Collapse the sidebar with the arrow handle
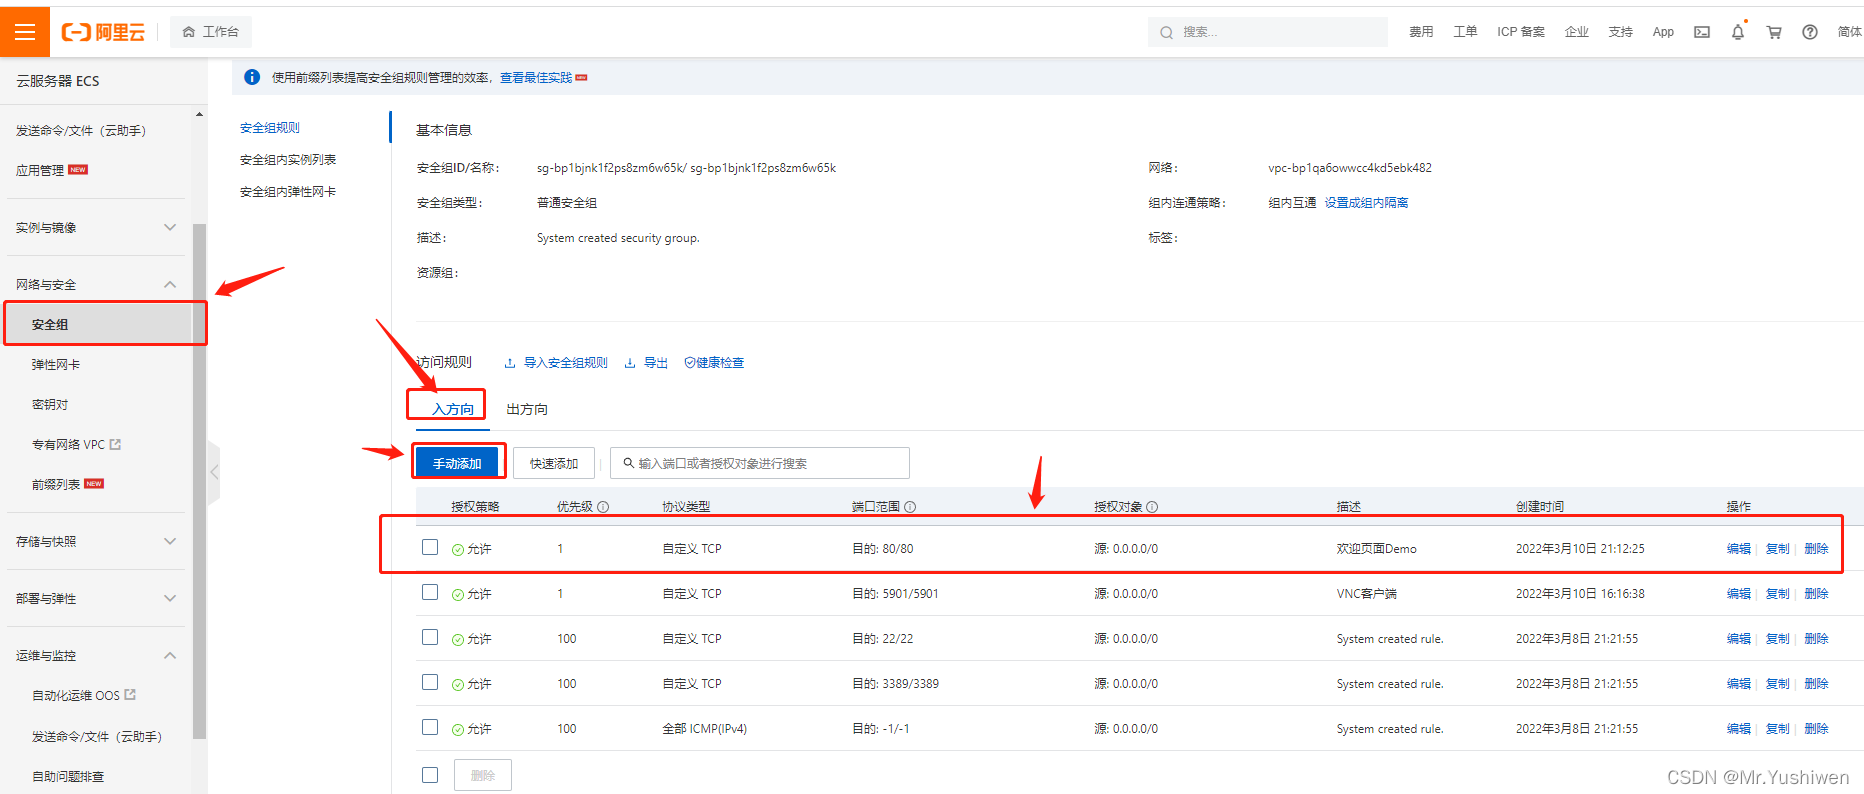Screen dimensions: 1864x794 (x=214, y=472)
